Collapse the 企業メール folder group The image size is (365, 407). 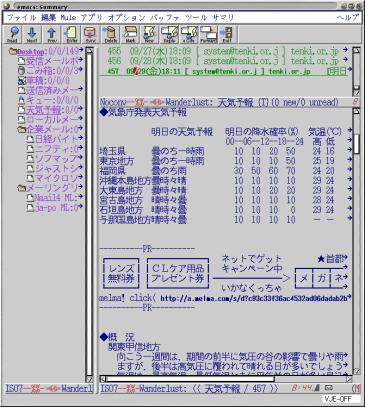tap(22, 129)
